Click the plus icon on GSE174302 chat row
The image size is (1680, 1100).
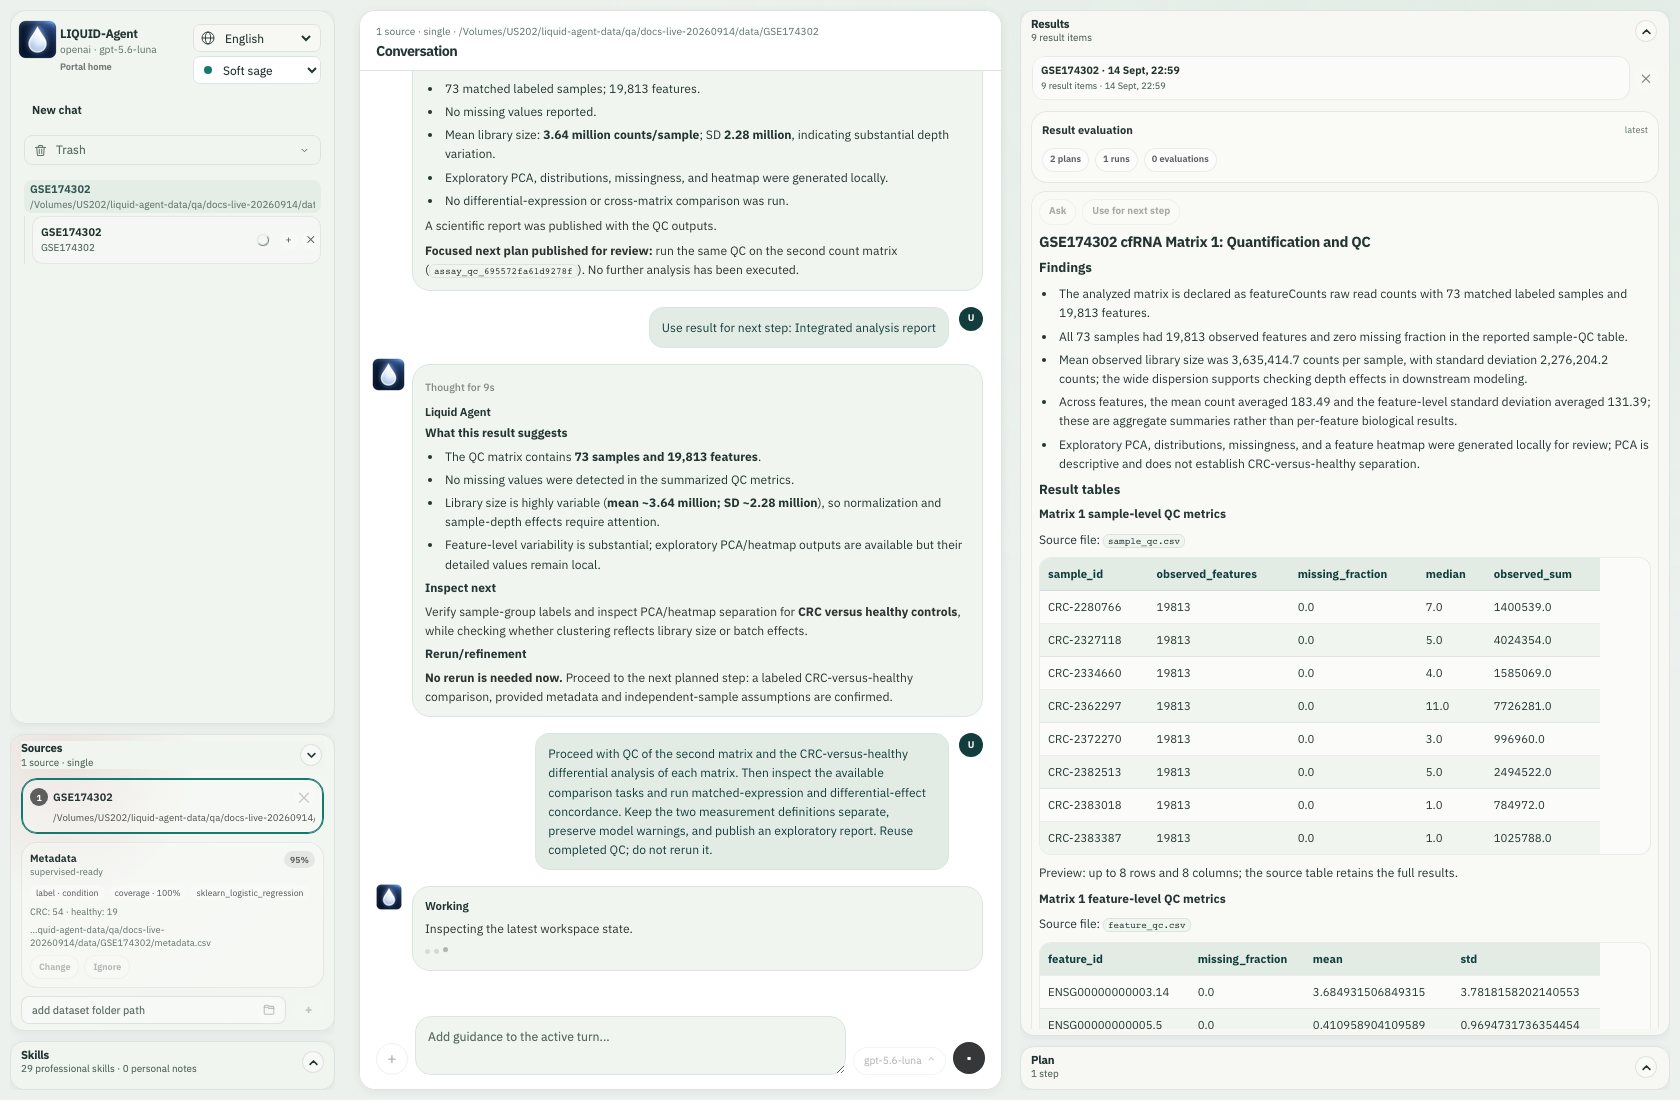(x=288, y=240)
